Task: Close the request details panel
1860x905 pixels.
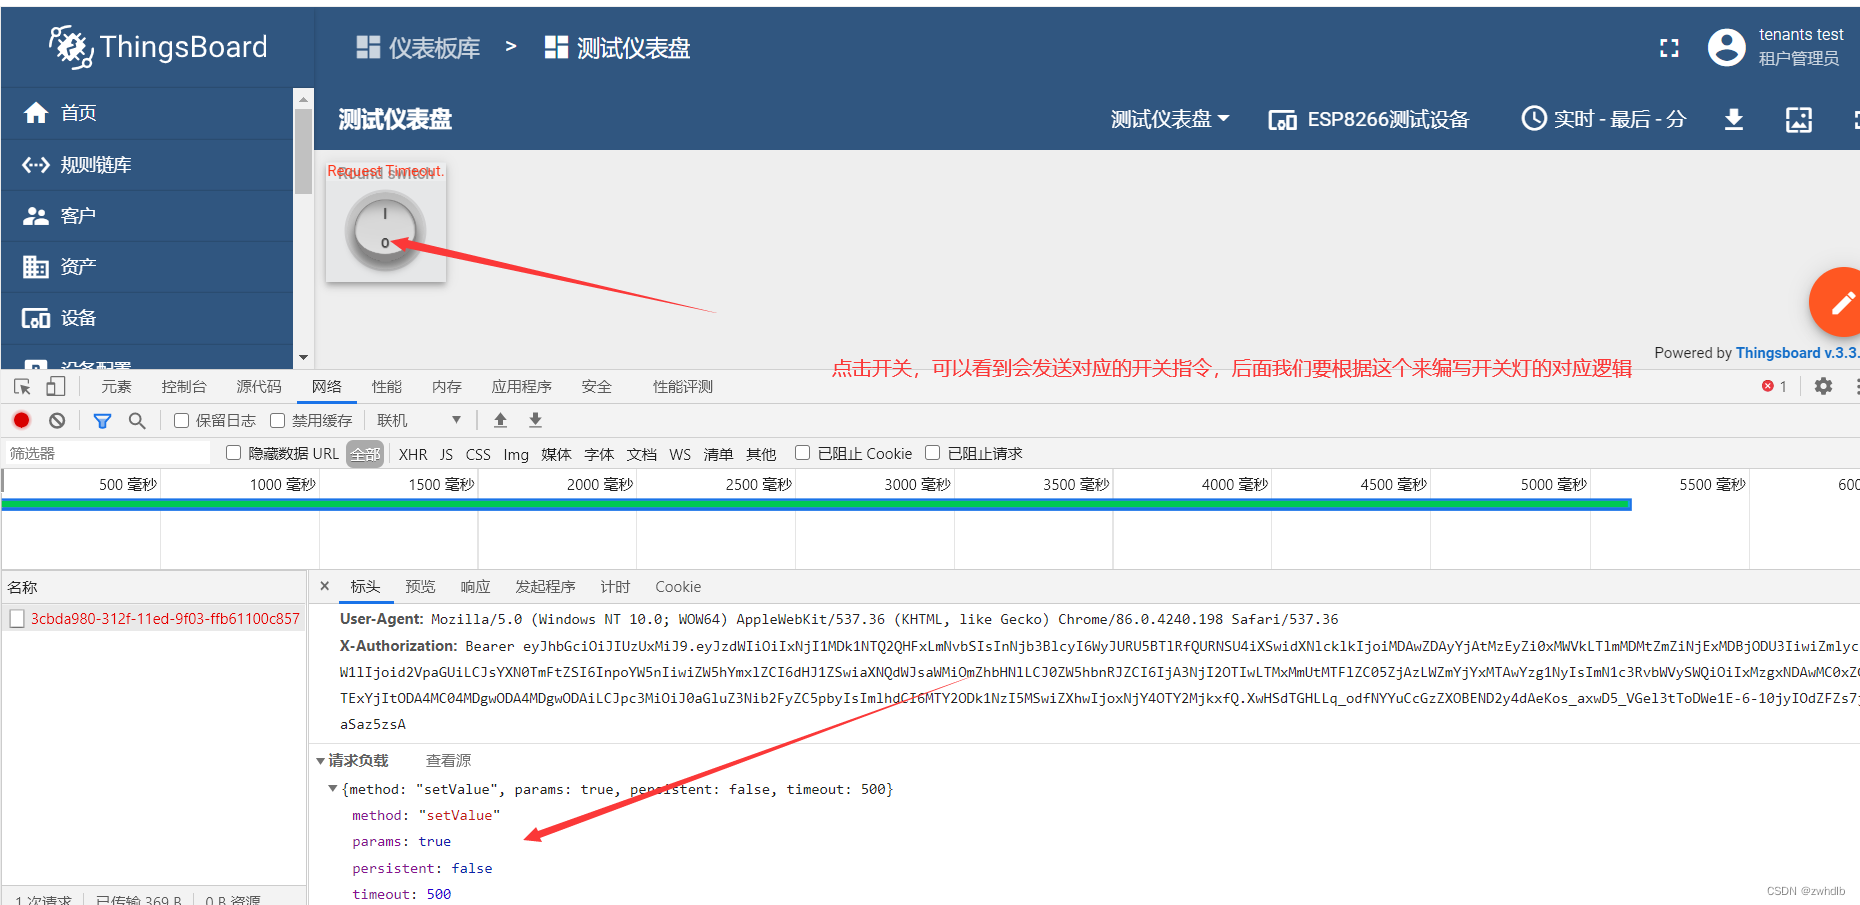Action: (325, 586)
